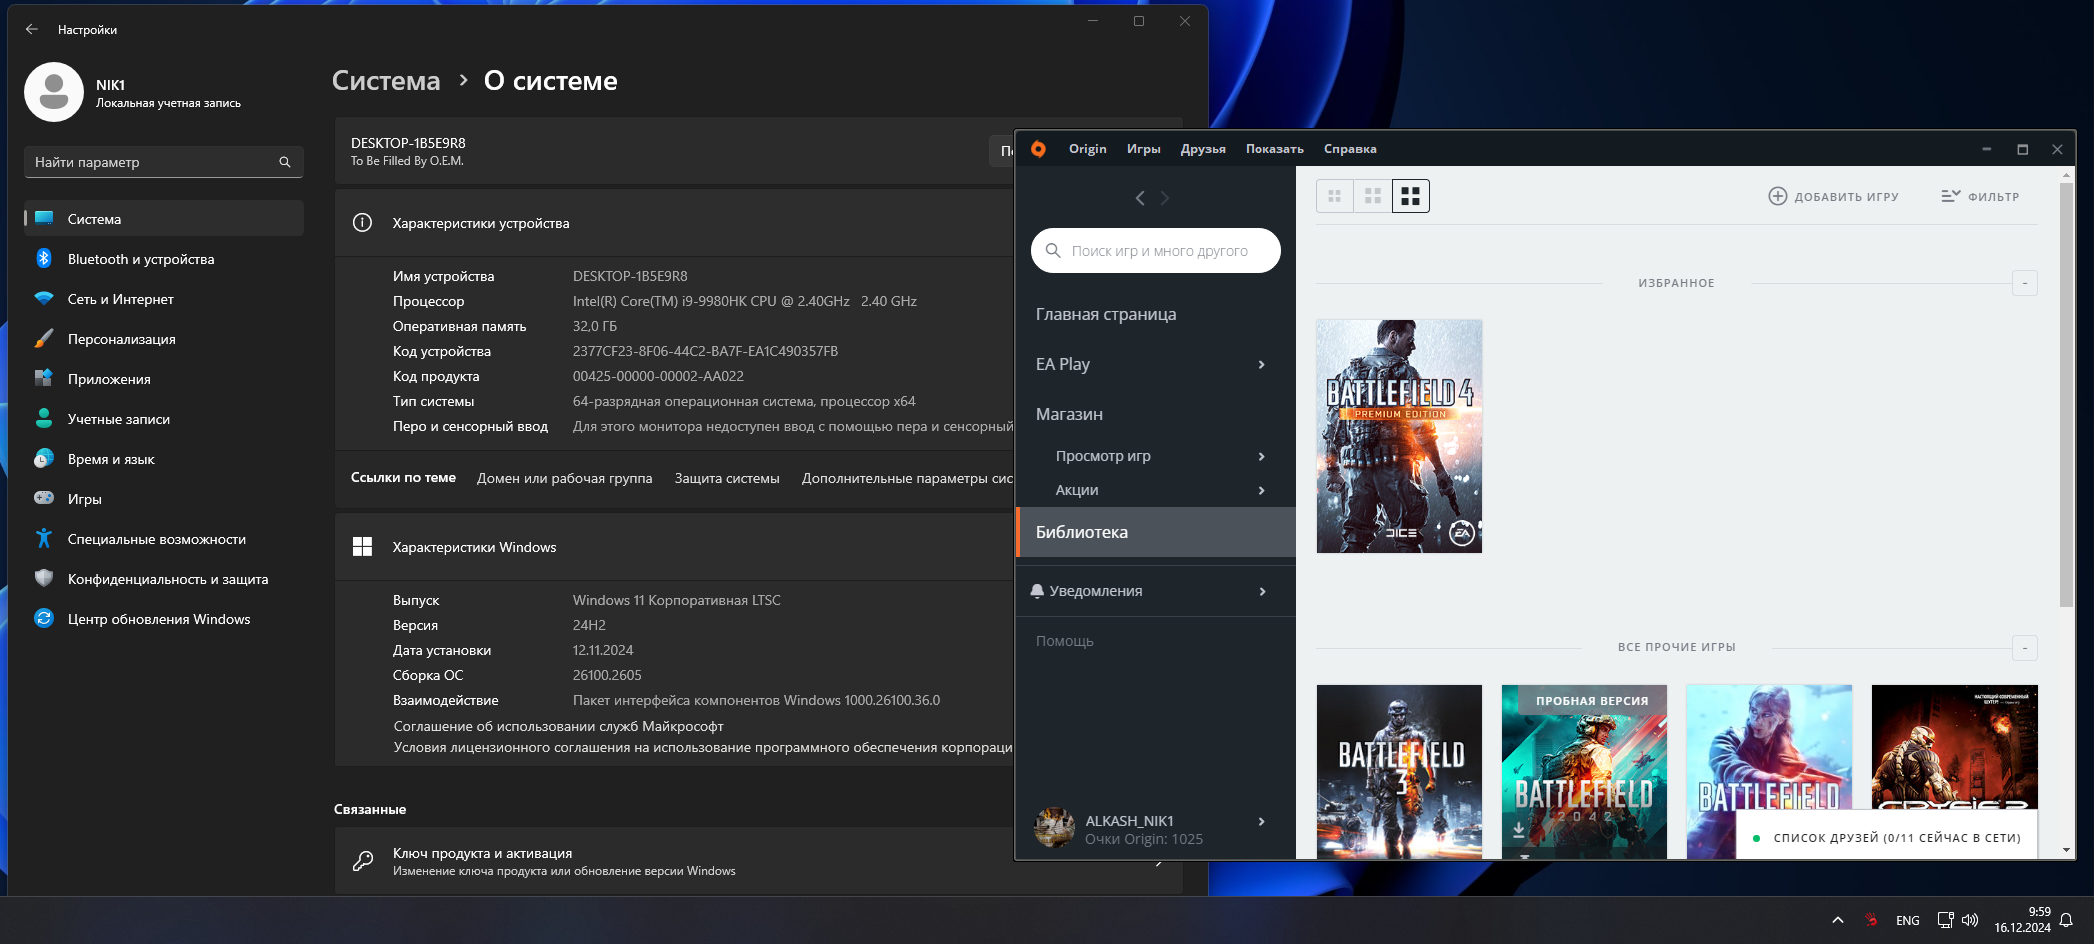Collapse the Избранное section
The width and height of the screenshot is (2094, 944).
tap(2025, 283)
